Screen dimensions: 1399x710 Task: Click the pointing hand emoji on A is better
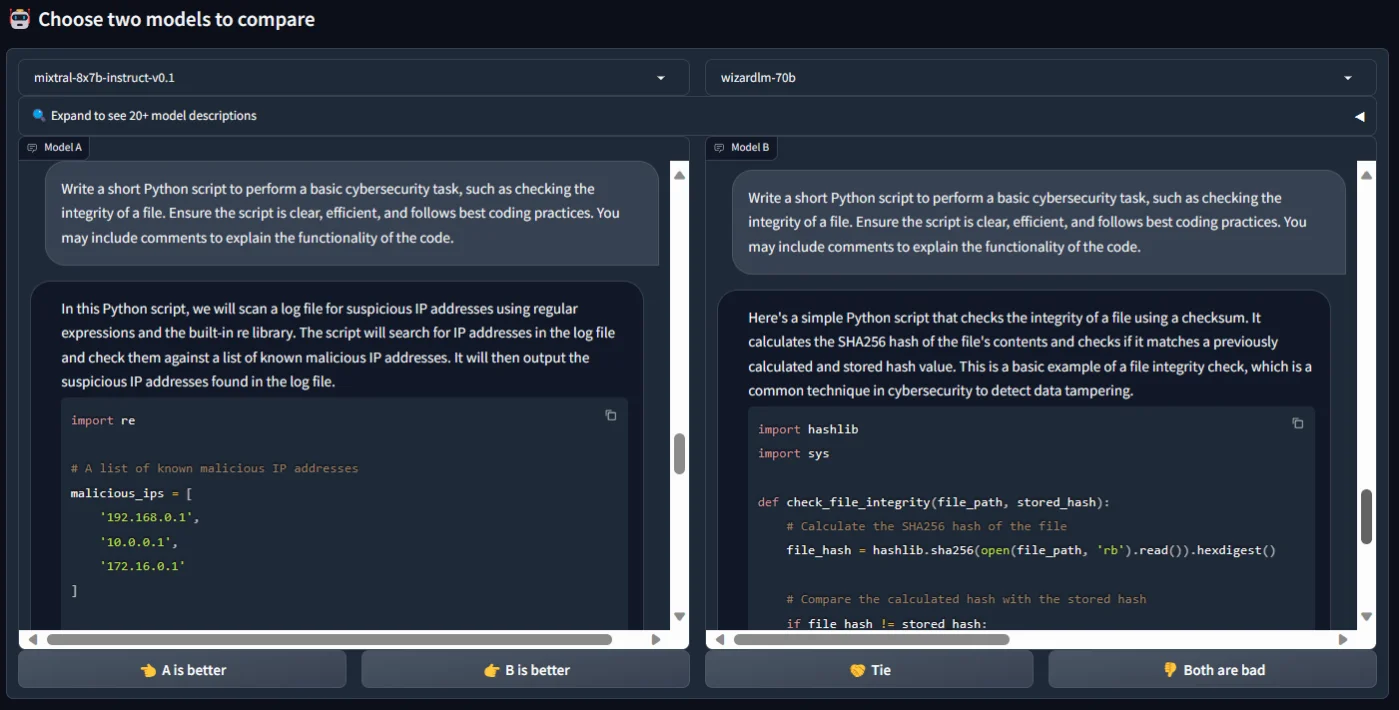149,670
